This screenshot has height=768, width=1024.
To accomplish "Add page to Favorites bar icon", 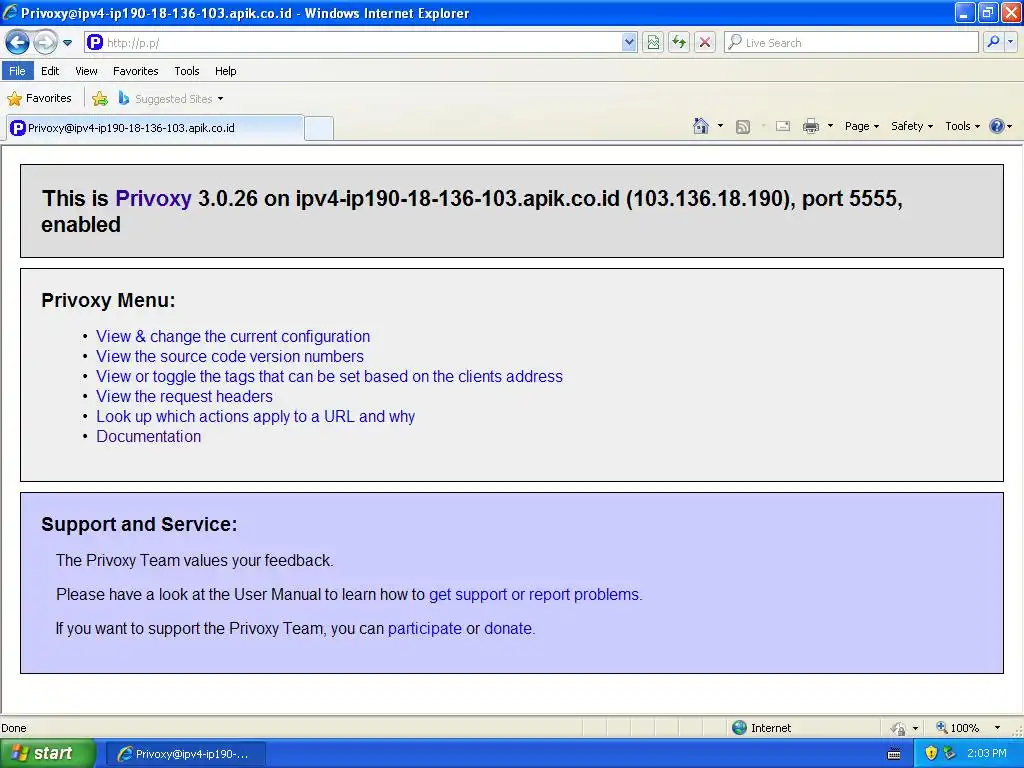I will tap(100, 99).
